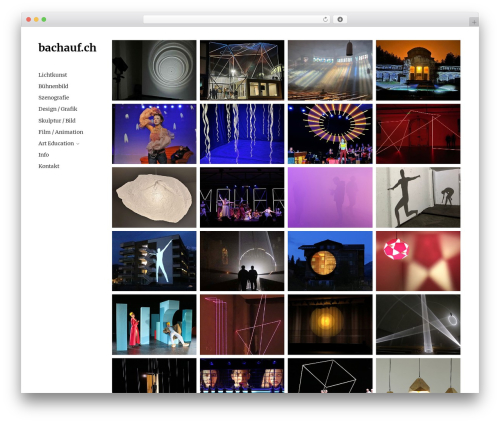Open the white light beams and ring thumbnail
The width and height of the screenshot is (500, 423).
click(418, 325)
